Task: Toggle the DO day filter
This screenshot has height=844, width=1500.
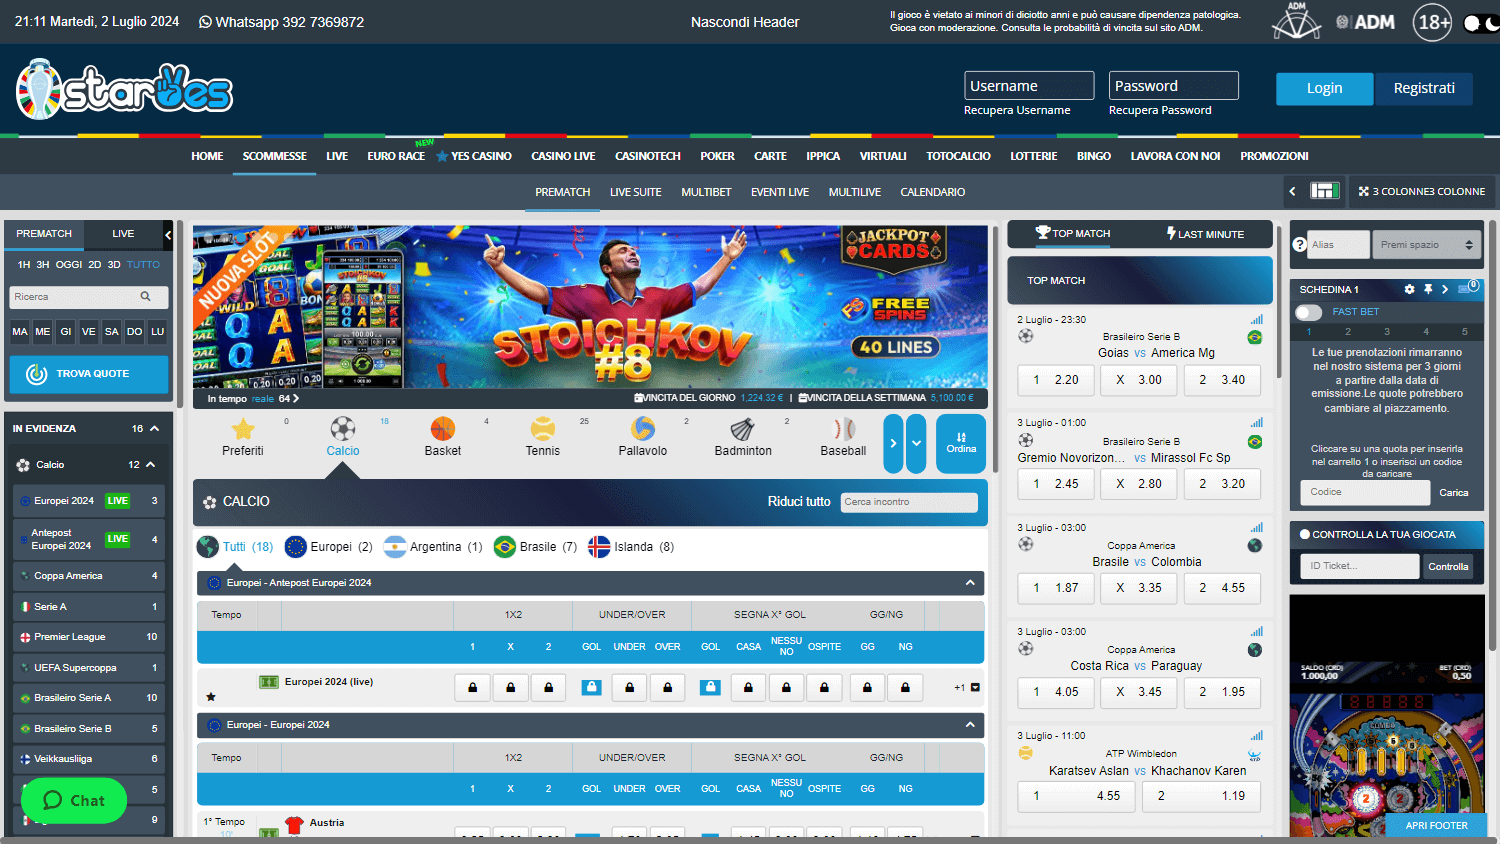Action: pos(135,332)
